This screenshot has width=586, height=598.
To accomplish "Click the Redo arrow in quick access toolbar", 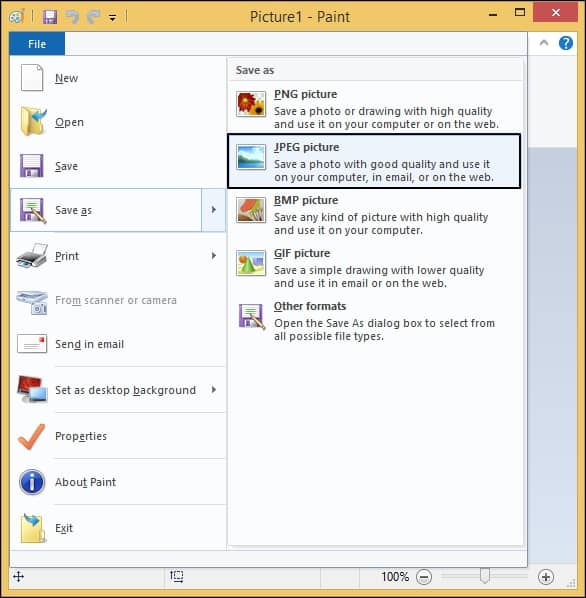I will 93,17.
